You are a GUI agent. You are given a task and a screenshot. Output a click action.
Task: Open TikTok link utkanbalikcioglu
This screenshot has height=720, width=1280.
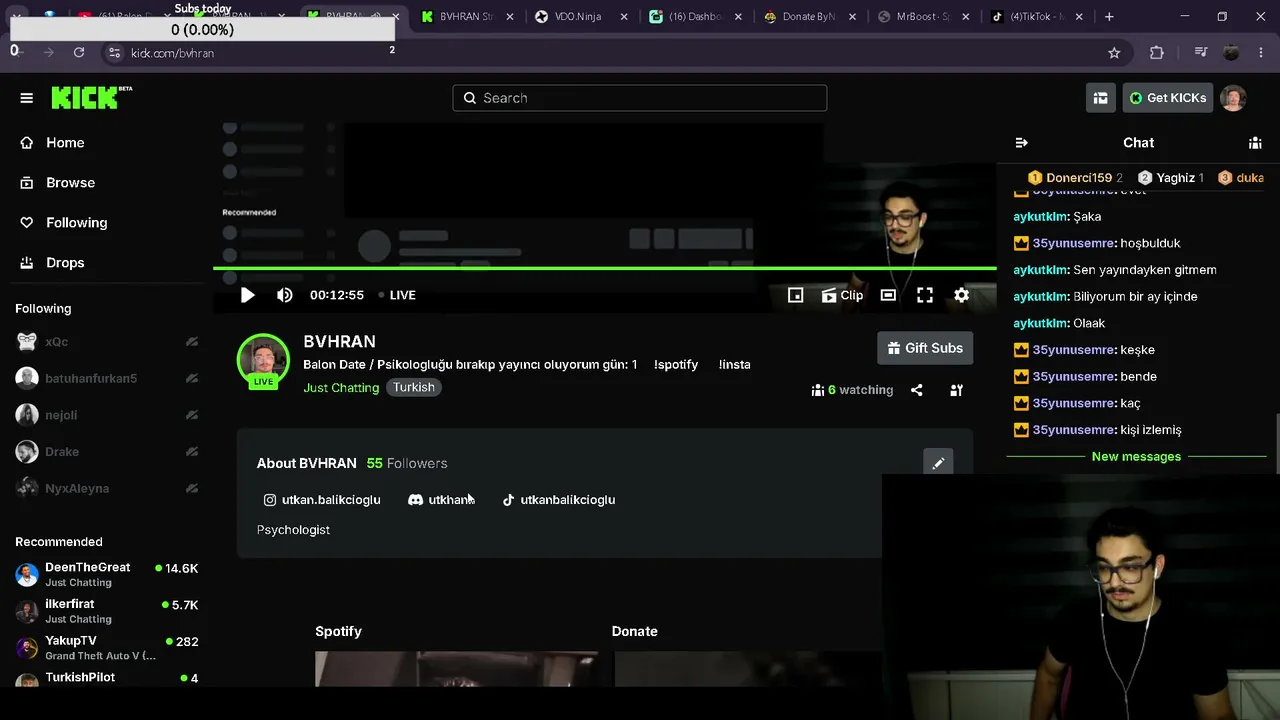pyautogui.click(x=558, y=500)
